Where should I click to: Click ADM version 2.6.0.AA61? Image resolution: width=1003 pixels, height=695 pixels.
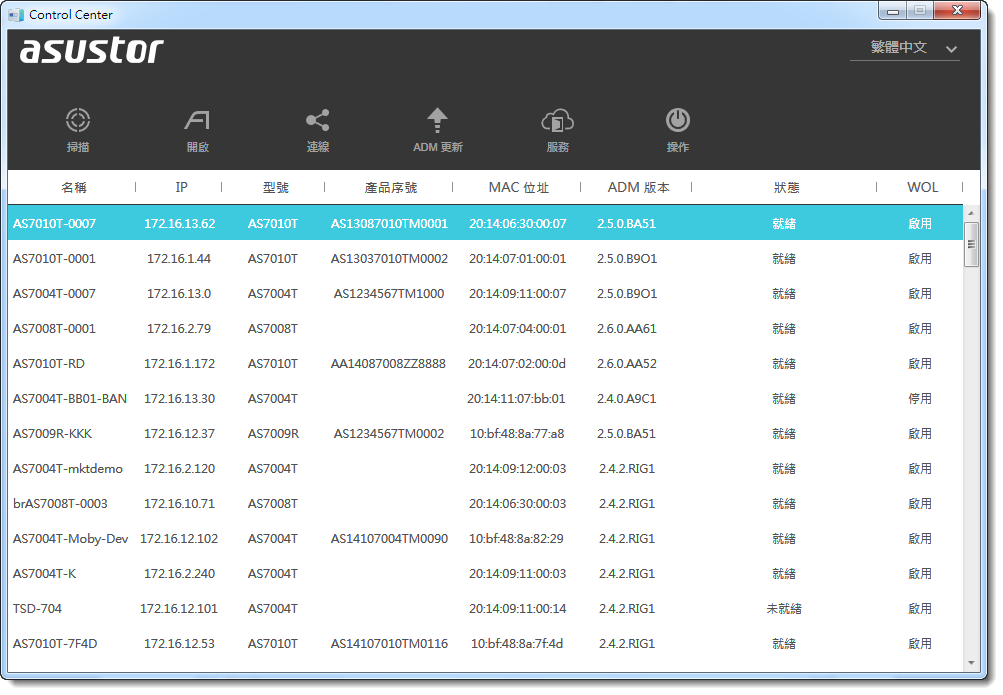coord(627,329)
